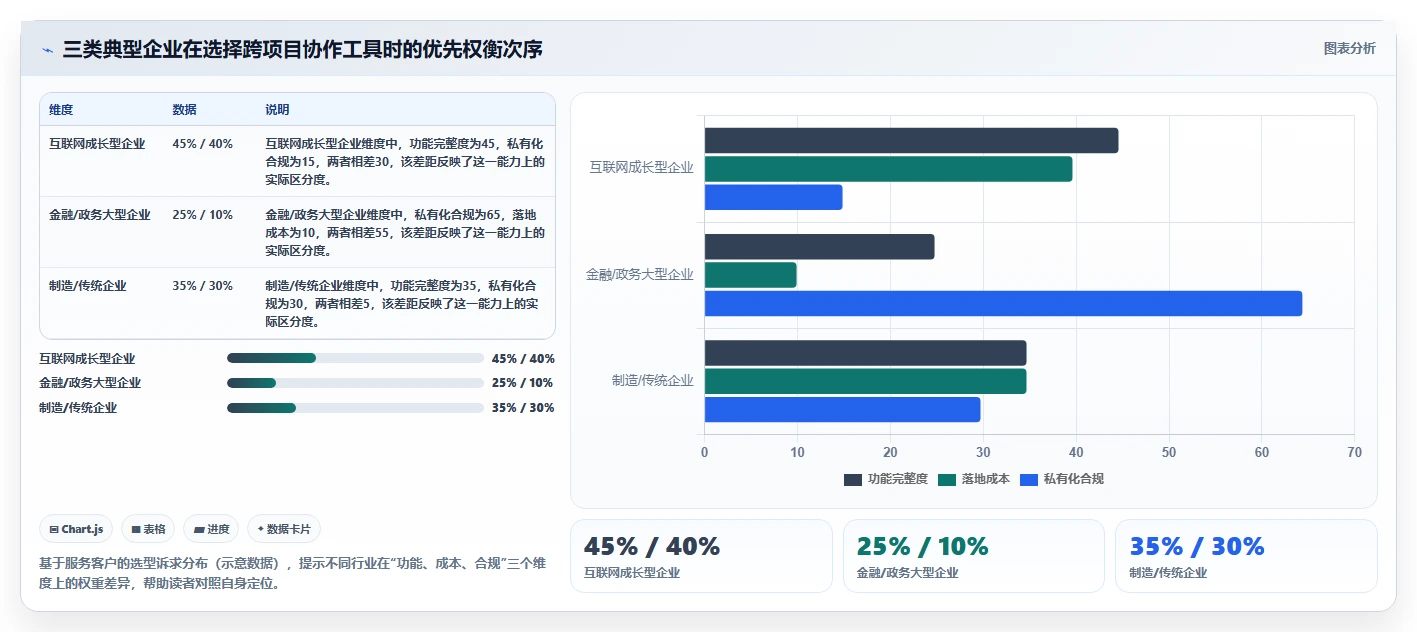1417x632 pixels.
Task: Click the page title 三类典型企业在选择跨项目协作工具时的优先权衡次序
Action: click(x=302, y=49)
